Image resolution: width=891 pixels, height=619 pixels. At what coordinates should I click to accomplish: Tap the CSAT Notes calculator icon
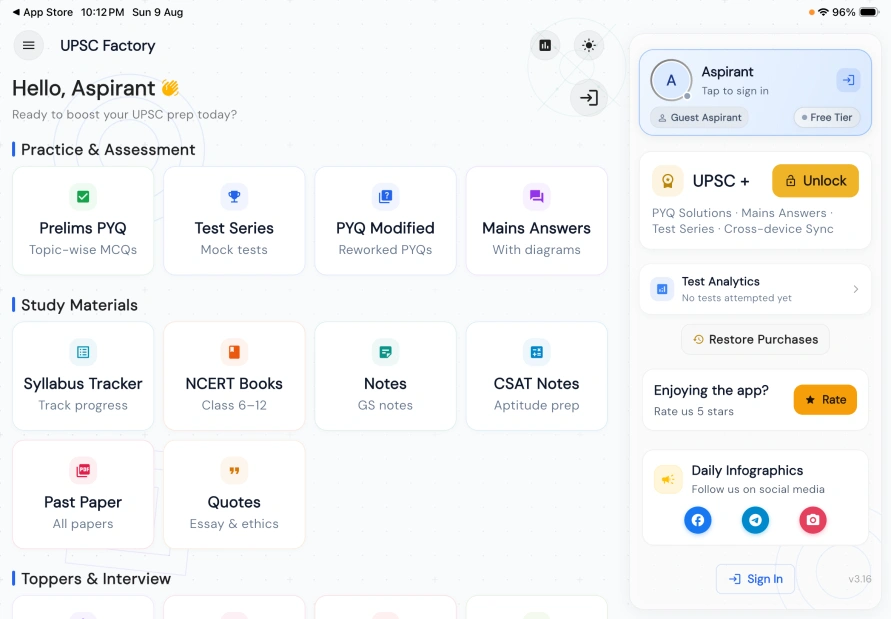pyautogui.click(x=536, y=352)
